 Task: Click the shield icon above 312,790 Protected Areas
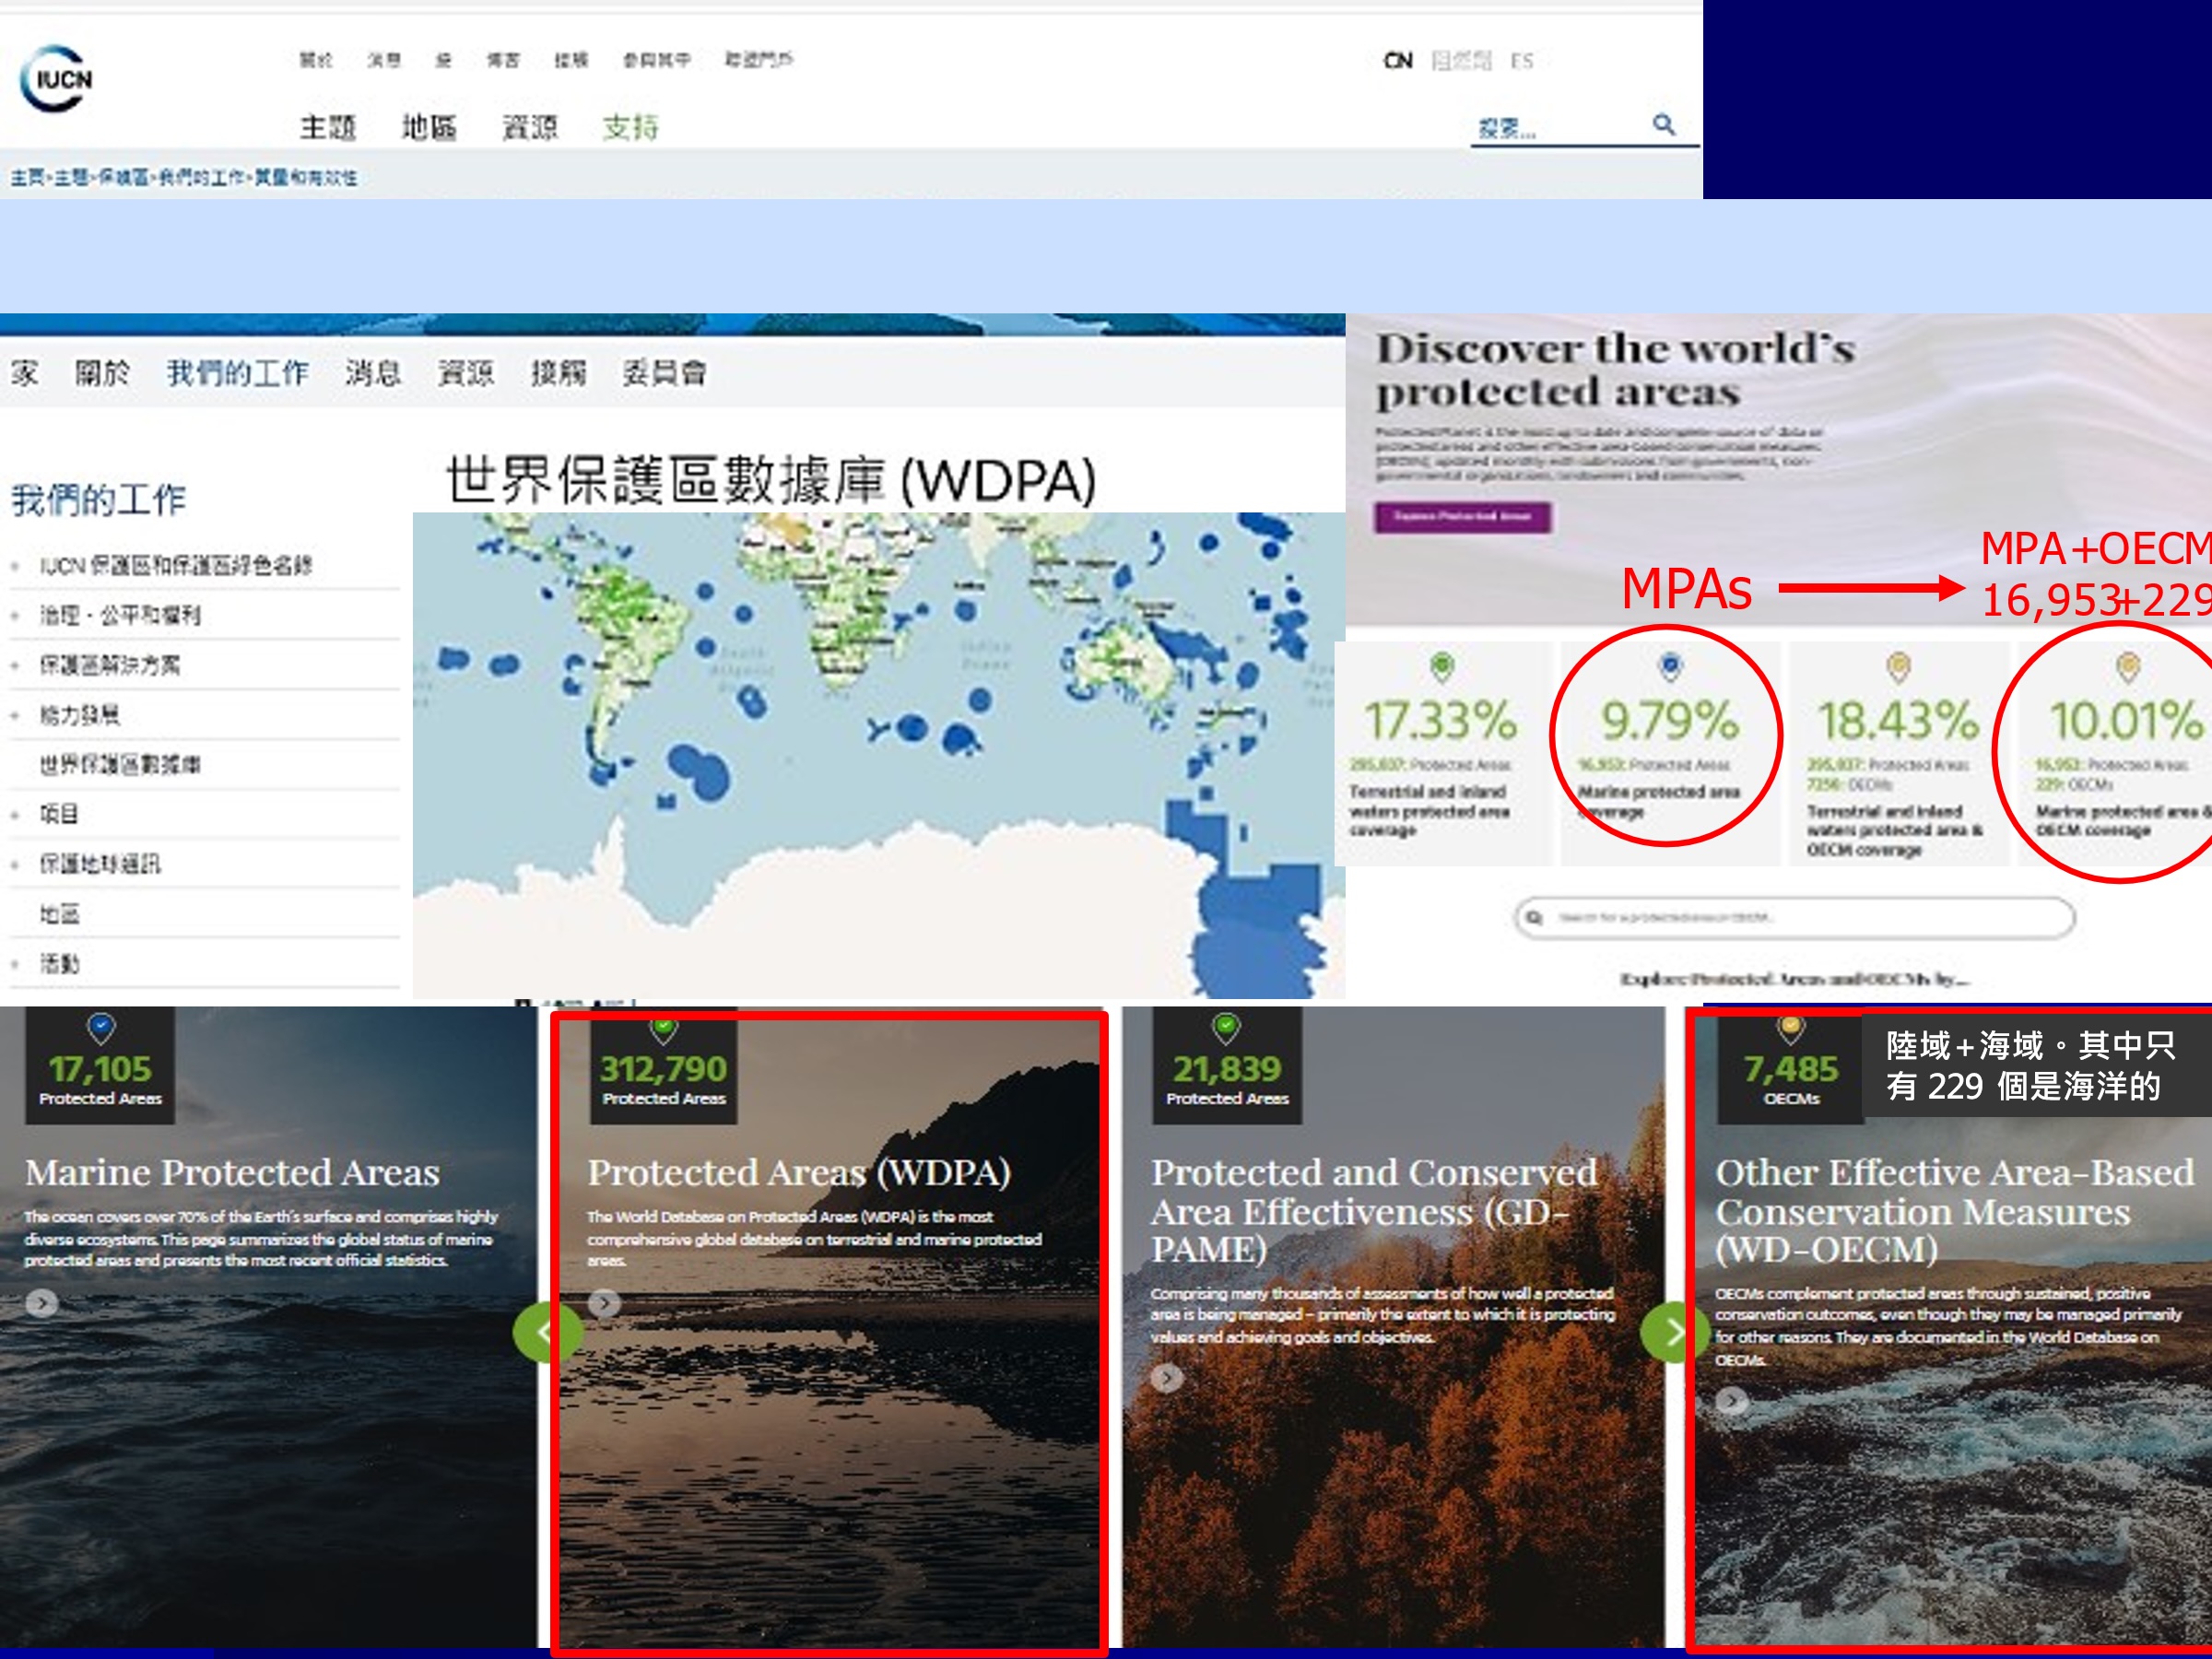pyautogui.click(x=664, y=1029)
